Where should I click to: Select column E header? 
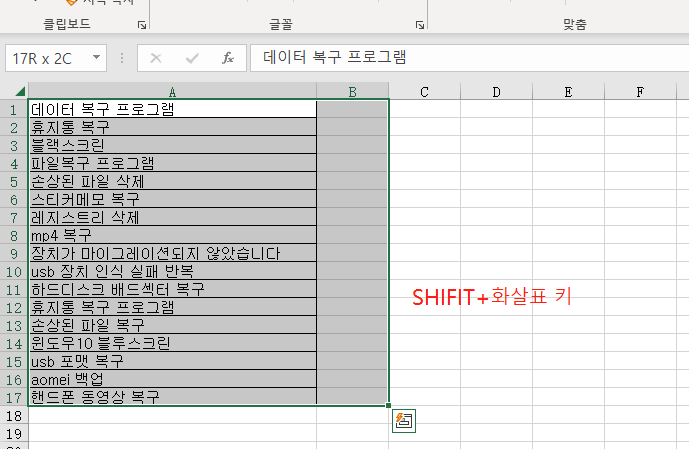click(x=569, y=92)
